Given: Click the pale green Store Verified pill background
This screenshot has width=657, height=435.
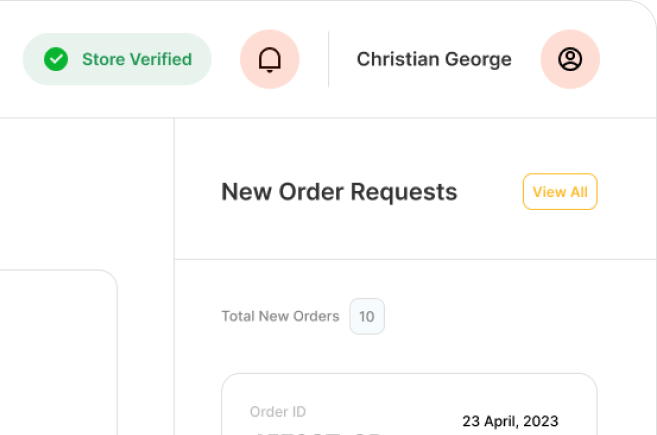Looking at the screenshot, I should 117,59.
